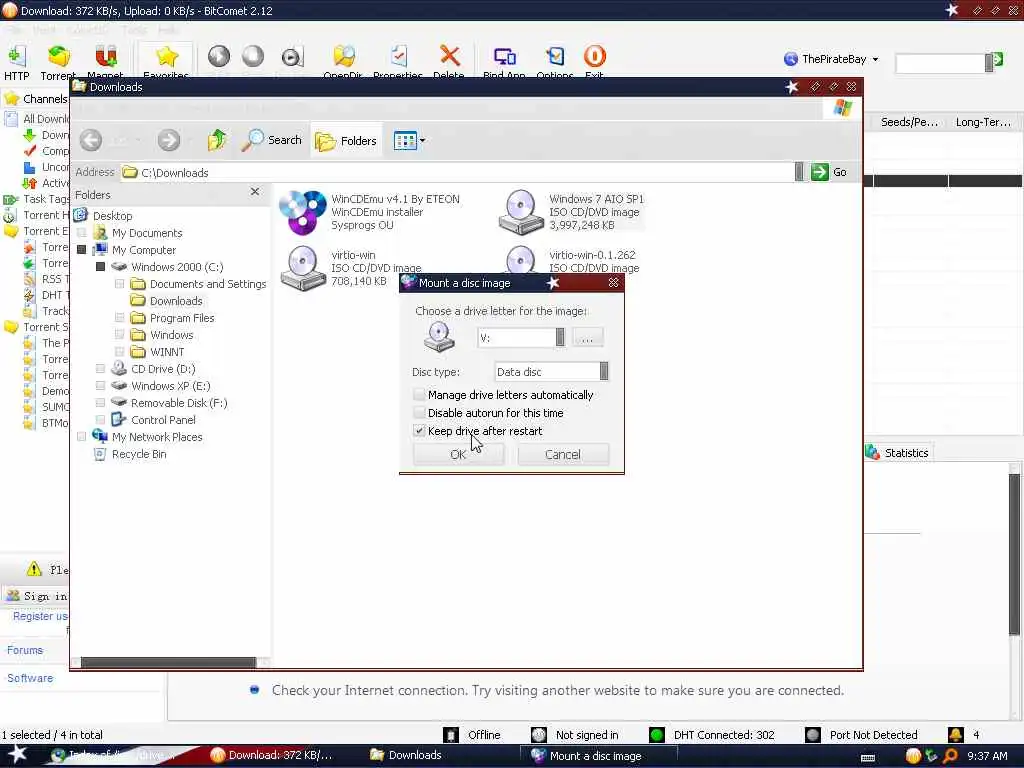Toggle the Folders pane toolbar button
This screenshot has width=1024, height=768.
(x=346, y=140)
